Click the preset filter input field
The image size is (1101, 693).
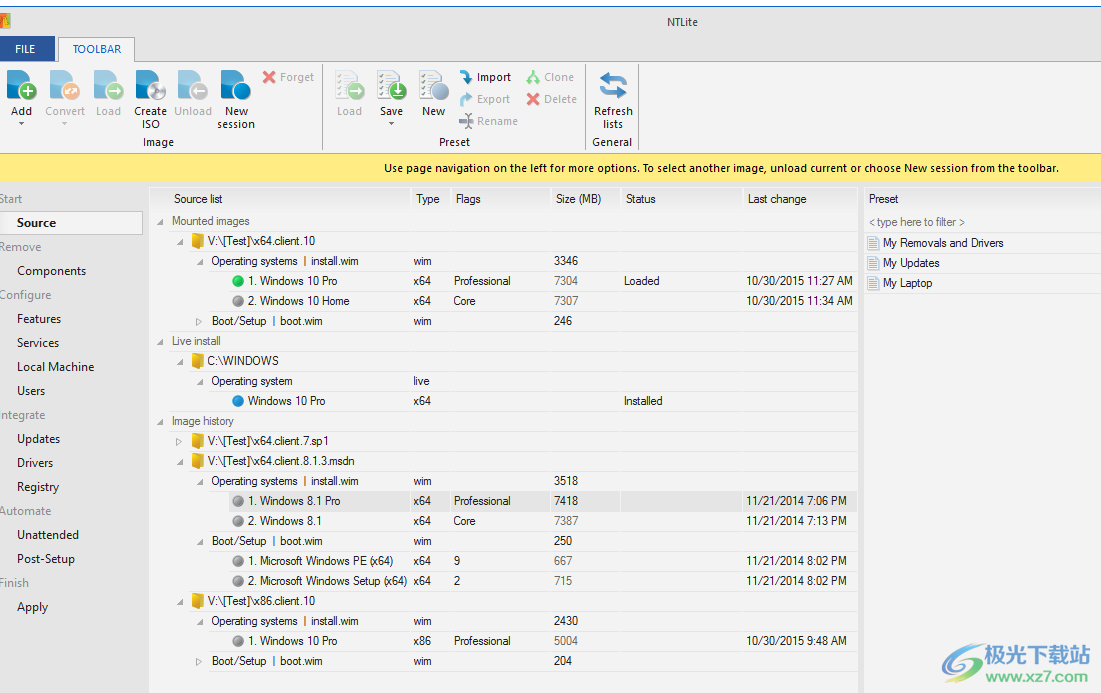(x=983, y=222)
